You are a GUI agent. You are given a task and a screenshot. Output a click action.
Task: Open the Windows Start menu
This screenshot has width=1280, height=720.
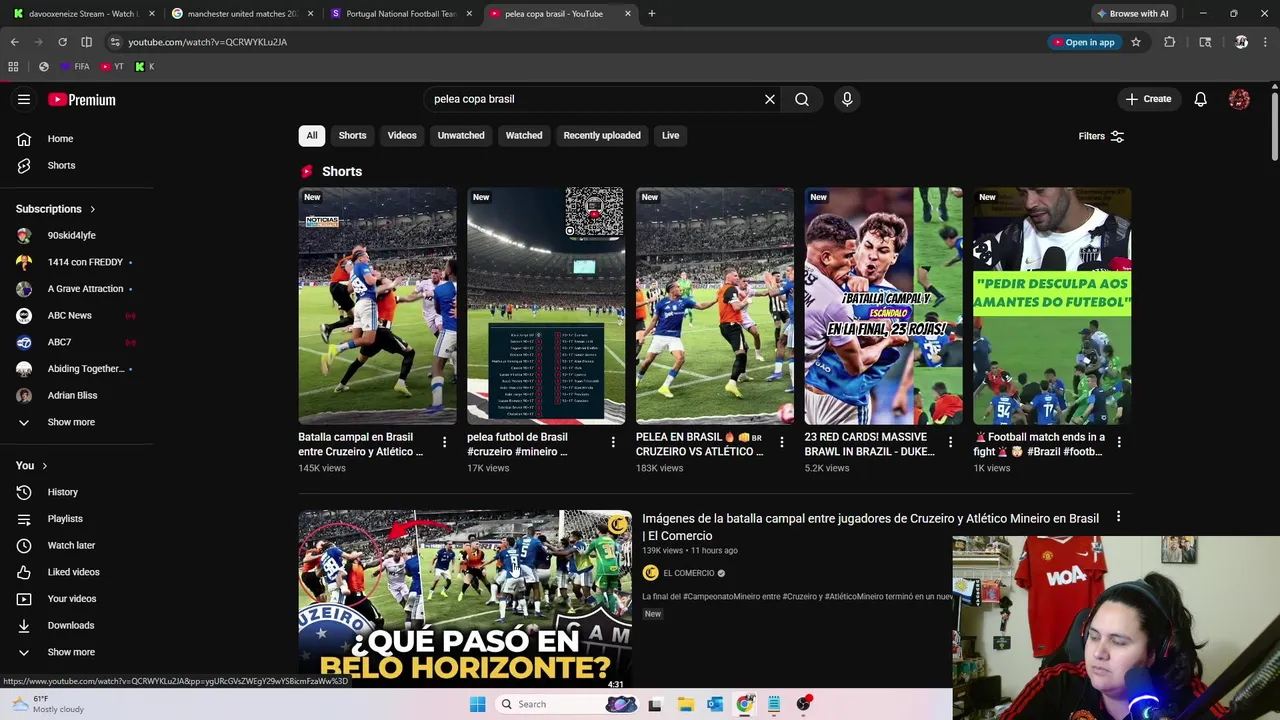click(x=477, y=704)
